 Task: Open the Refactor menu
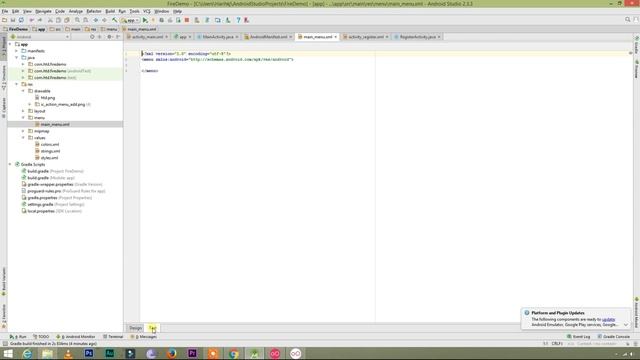tap(94, 11)
